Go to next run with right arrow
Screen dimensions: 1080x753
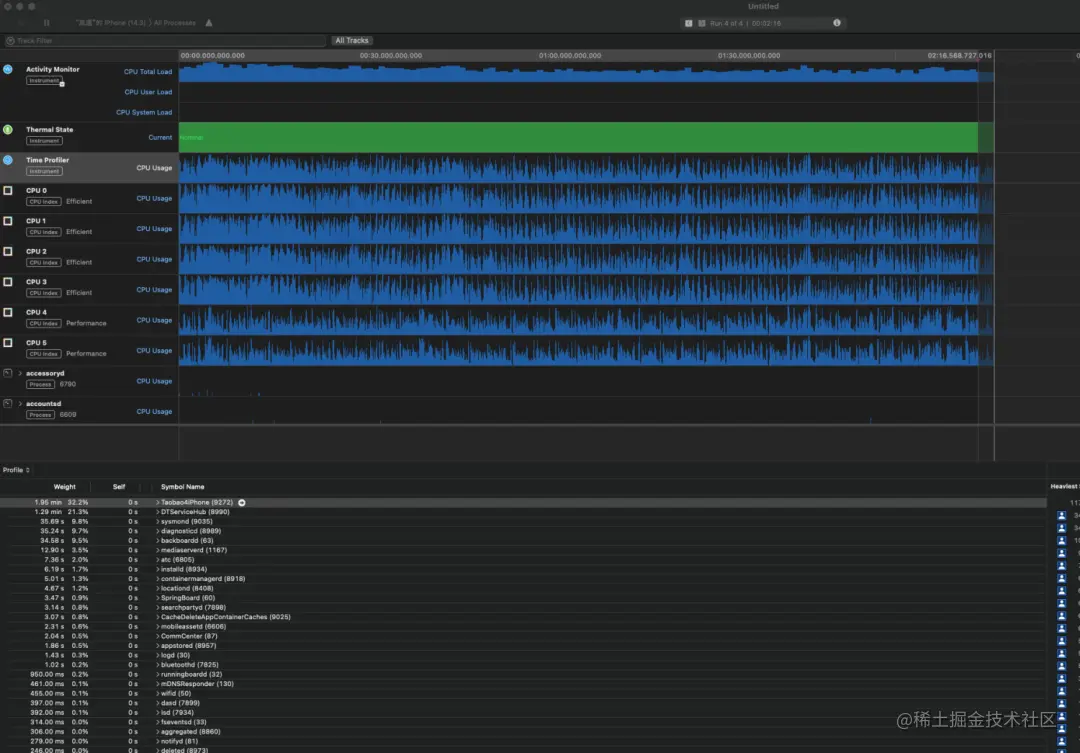pyautogui.click(x=701, y=23)
